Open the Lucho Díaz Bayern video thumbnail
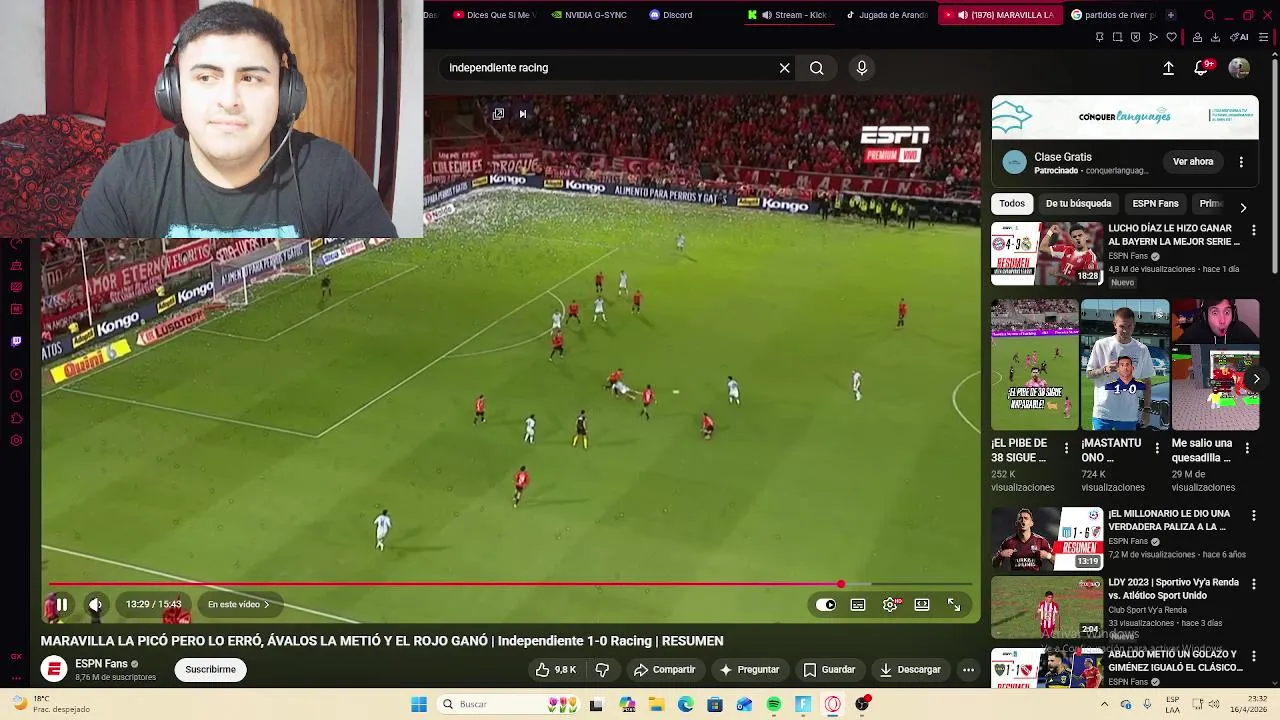Screen dimensions: 1280x720 tap(1046, 254)
